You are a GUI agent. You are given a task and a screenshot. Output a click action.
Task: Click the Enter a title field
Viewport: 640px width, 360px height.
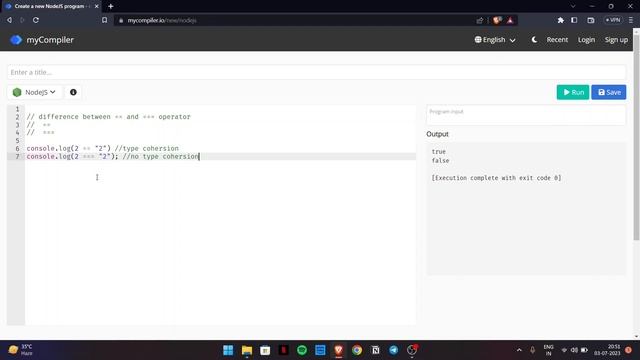point(316,72)
